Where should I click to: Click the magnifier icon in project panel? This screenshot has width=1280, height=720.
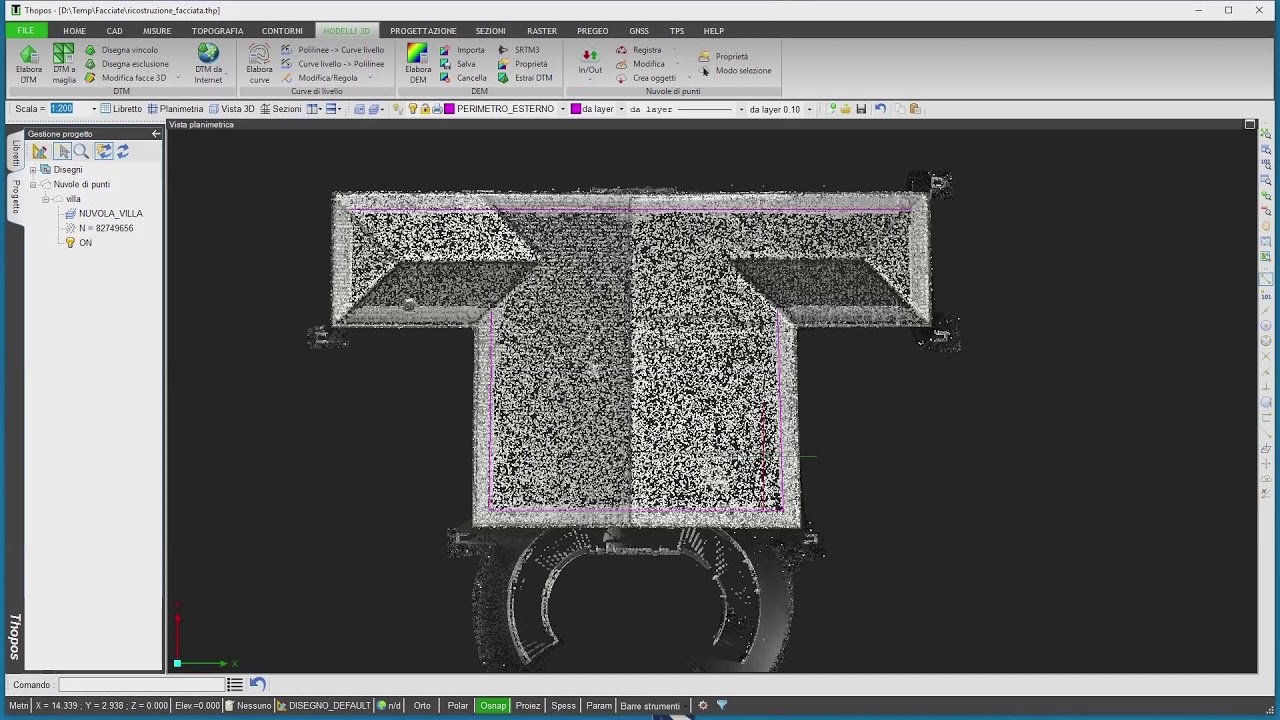[x=82, y=151]
